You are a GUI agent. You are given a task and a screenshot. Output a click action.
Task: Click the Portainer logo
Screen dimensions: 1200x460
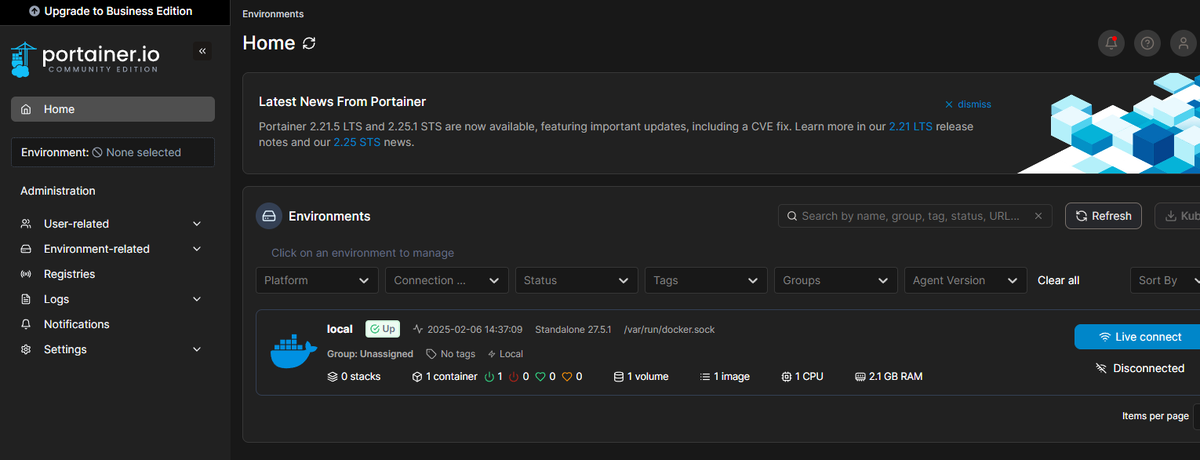click(88, 58)
